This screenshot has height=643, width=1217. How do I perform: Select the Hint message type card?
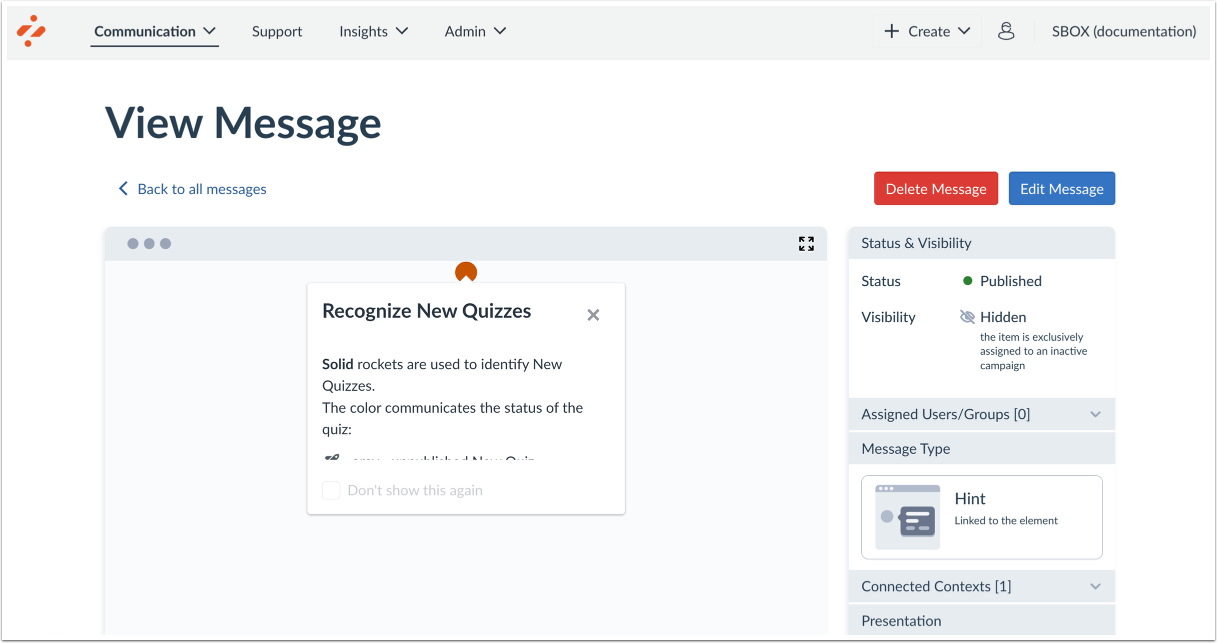[x=981, y=517]
